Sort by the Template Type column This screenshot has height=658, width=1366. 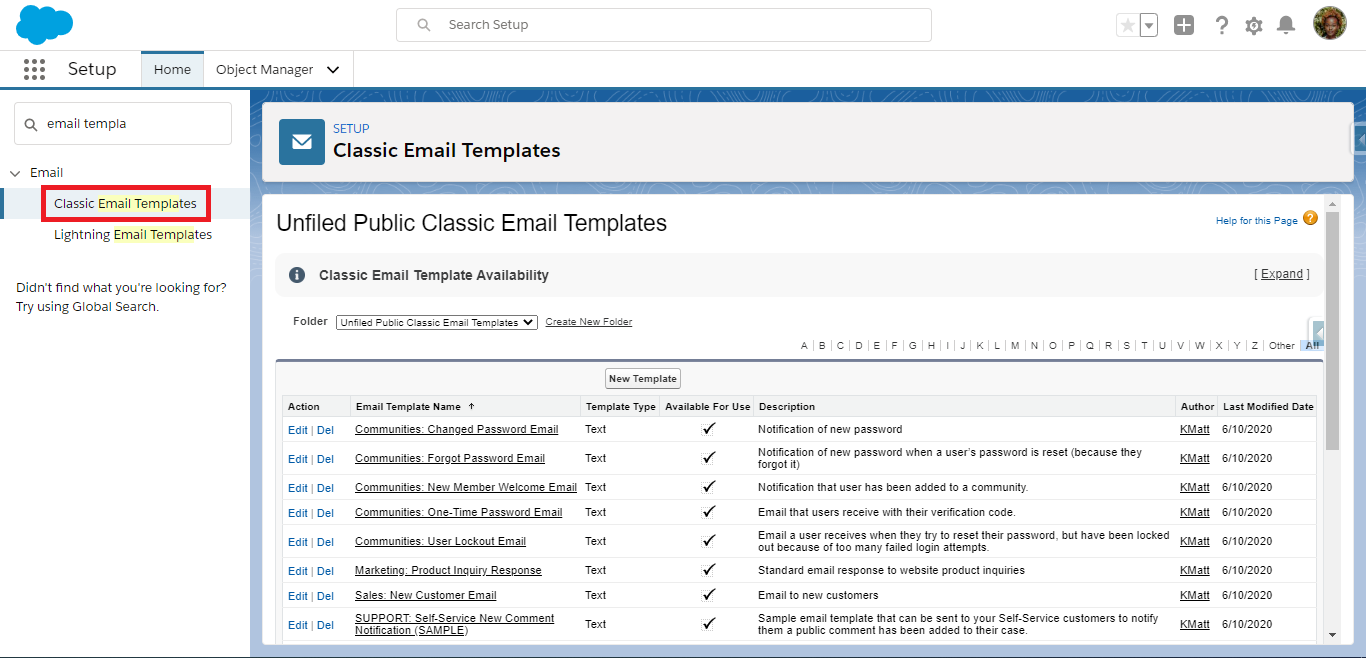620,407
